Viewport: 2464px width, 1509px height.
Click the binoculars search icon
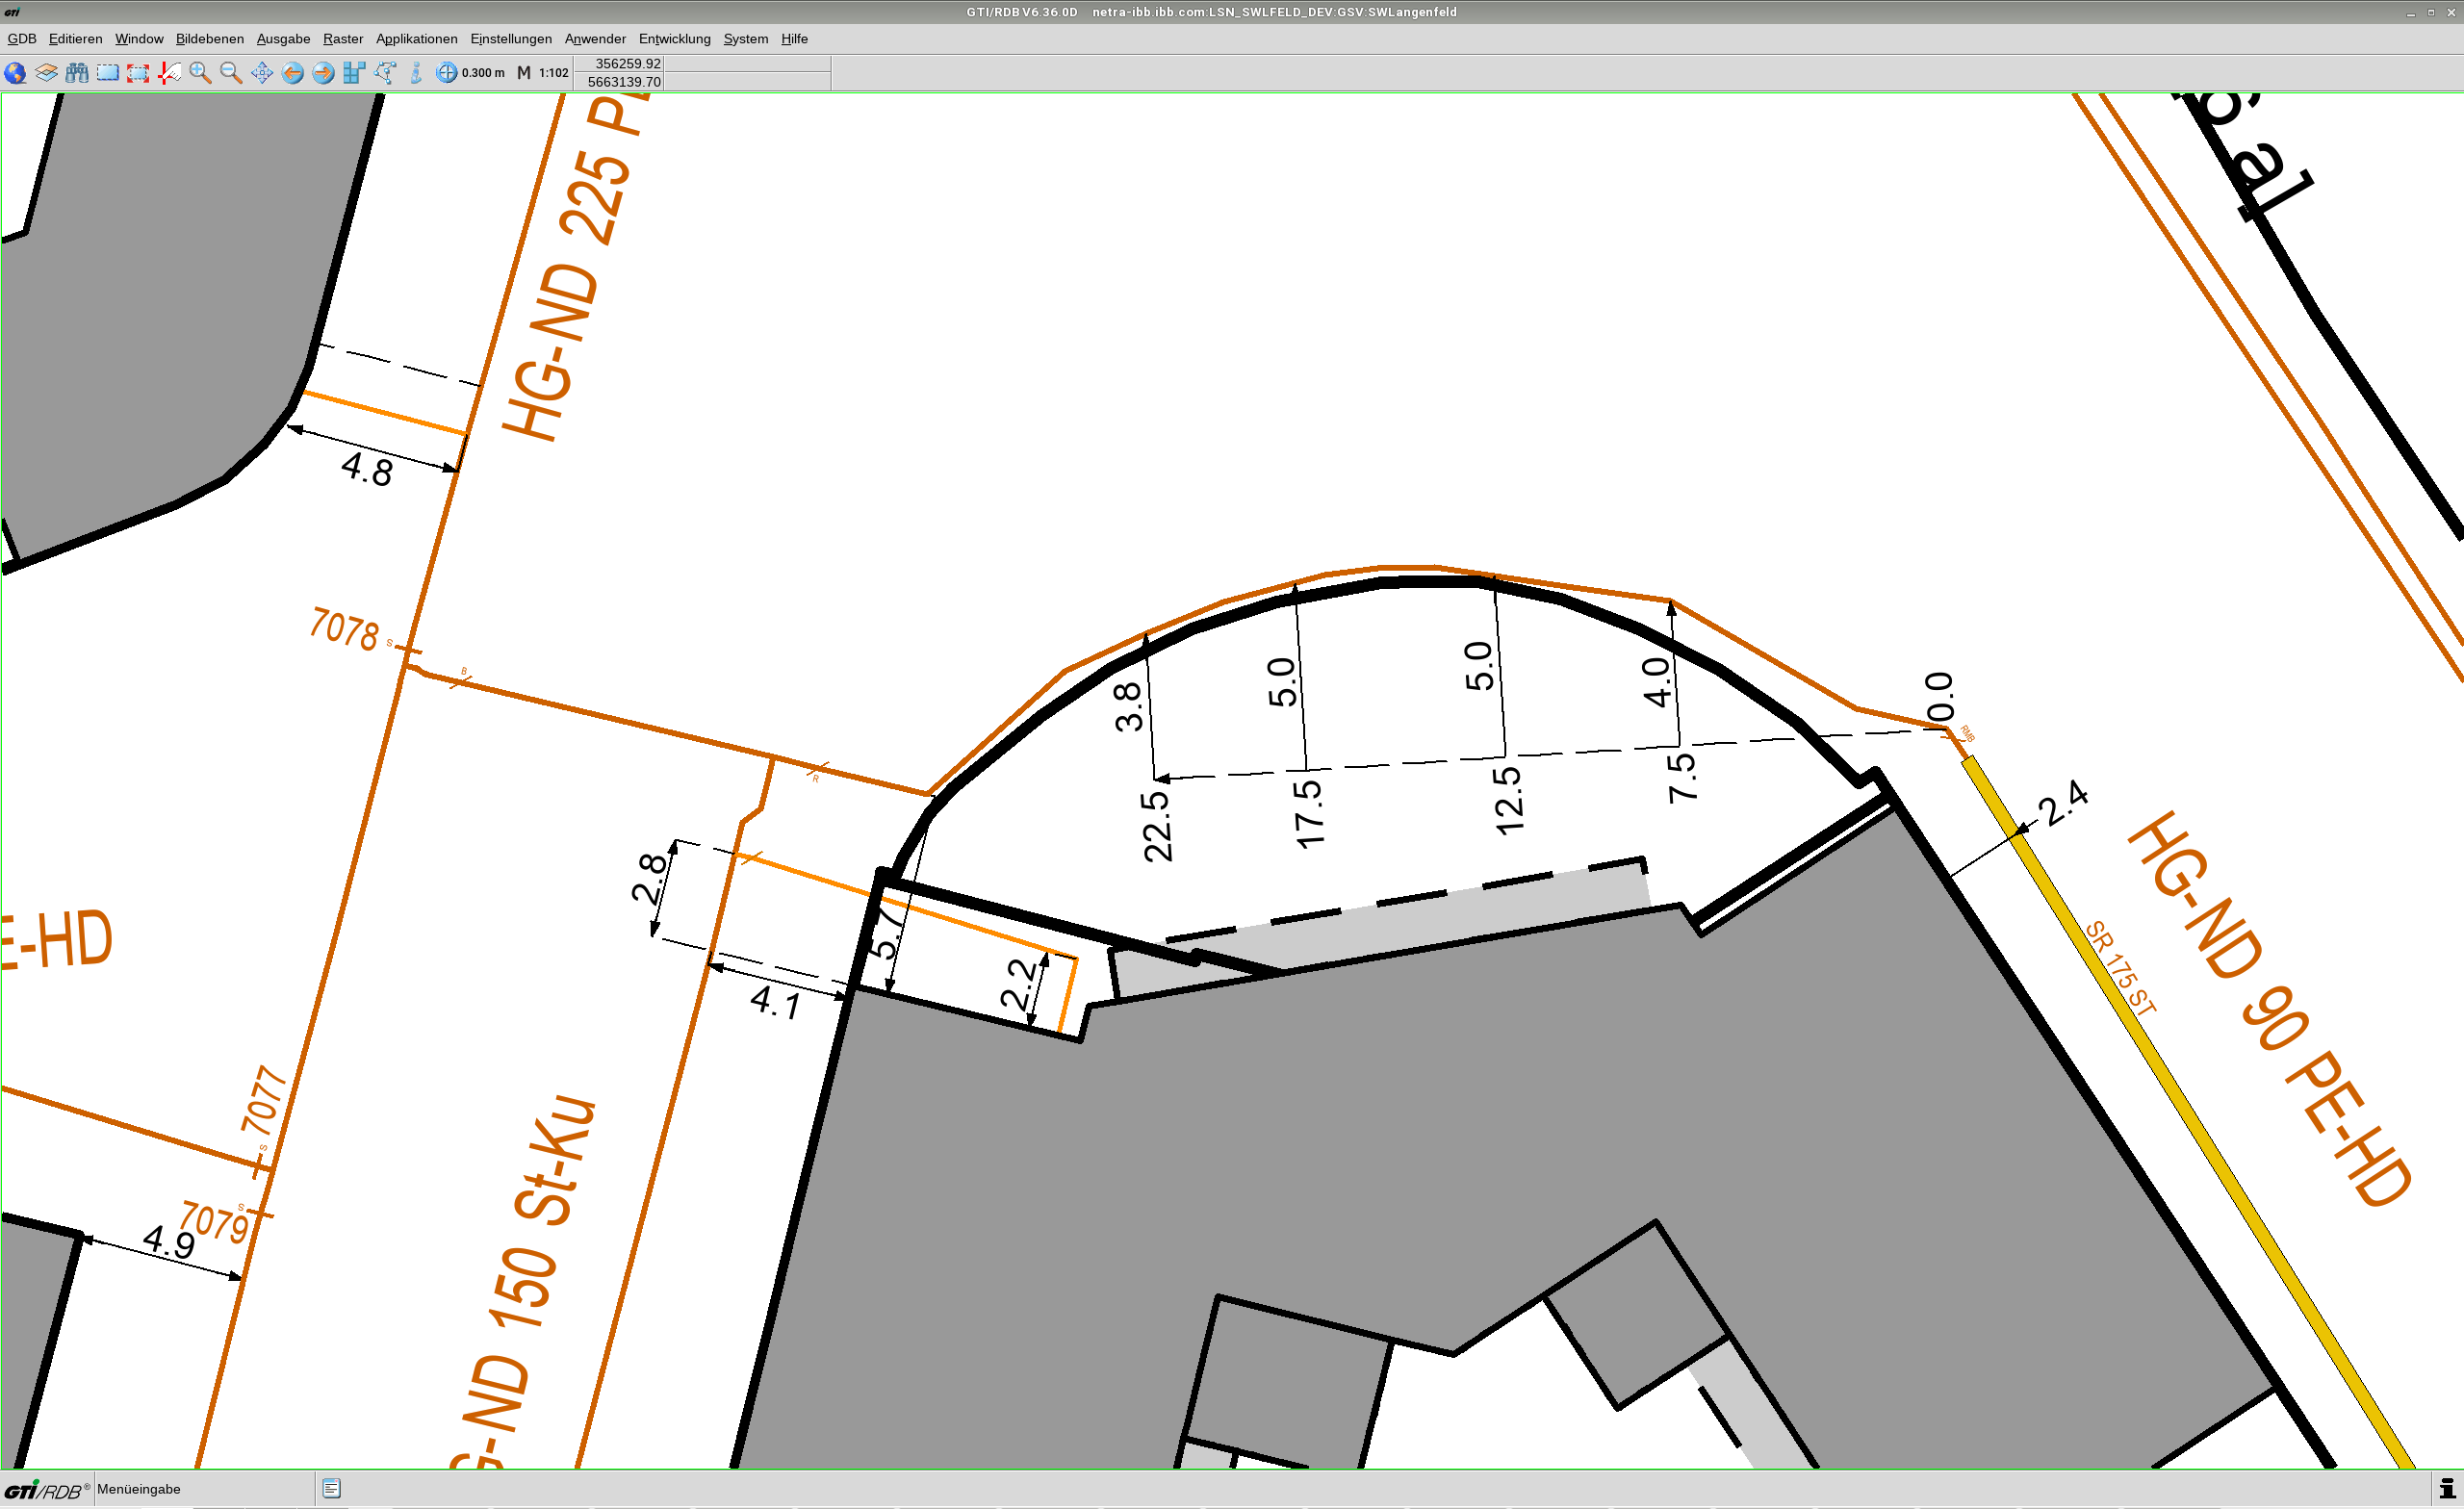(77, 73)
